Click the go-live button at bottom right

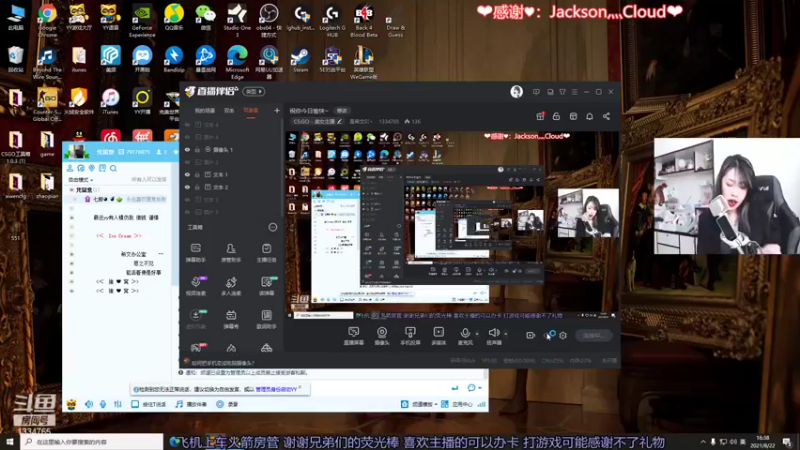[x=593, y=335]
